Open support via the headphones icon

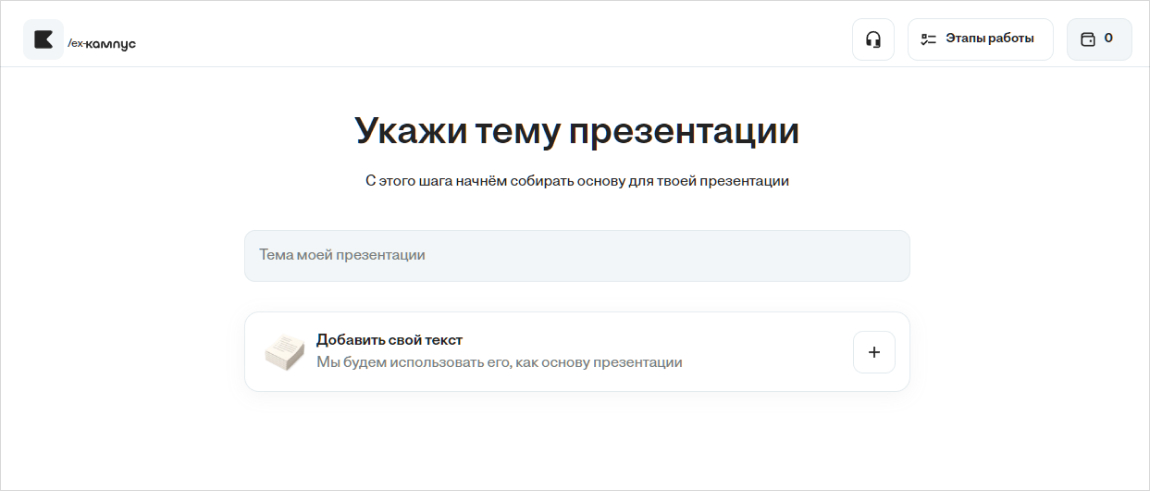pos(873,39)
